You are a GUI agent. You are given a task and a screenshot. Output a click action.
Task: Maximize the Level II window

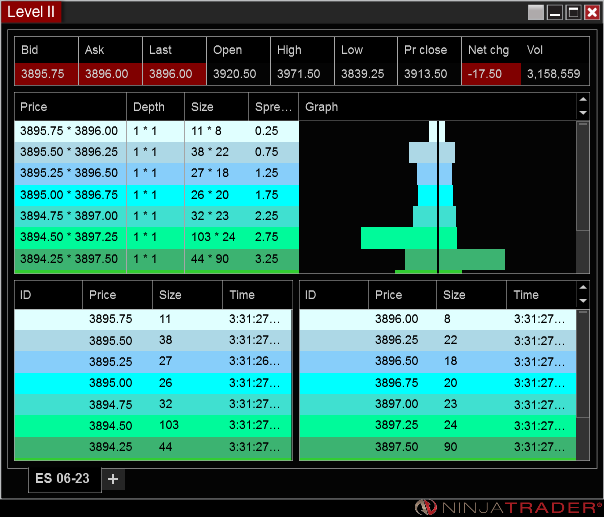click(x=573, y=12)
